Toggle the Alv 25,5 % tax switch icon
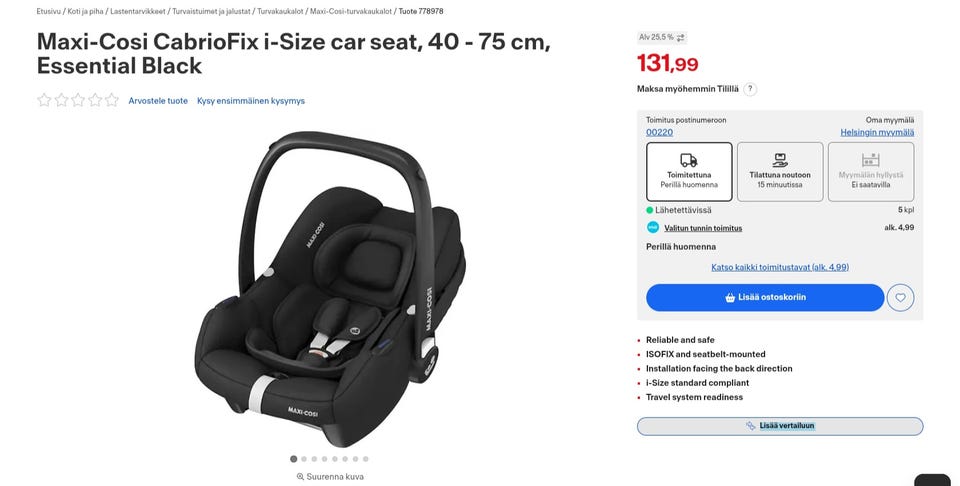This screenshot has width=960, height=486. (681, 38)
